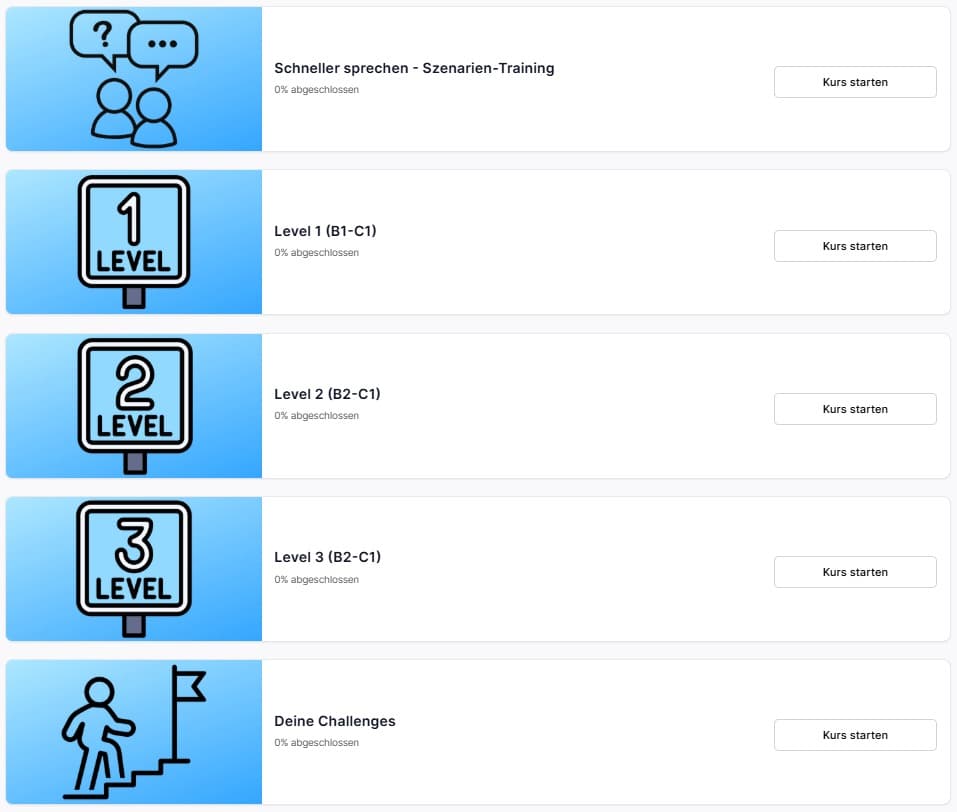957x812 pixels.
Task: Click 0% abgeschlossen under Level 3
Action: tap(316, 579)
